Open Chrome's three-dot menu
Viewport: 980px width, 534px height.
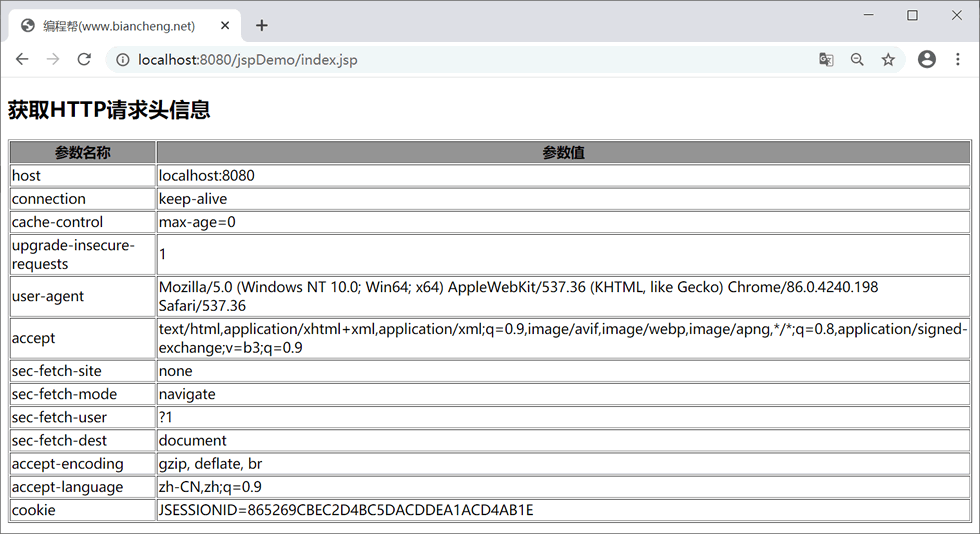tap(957, 60)
